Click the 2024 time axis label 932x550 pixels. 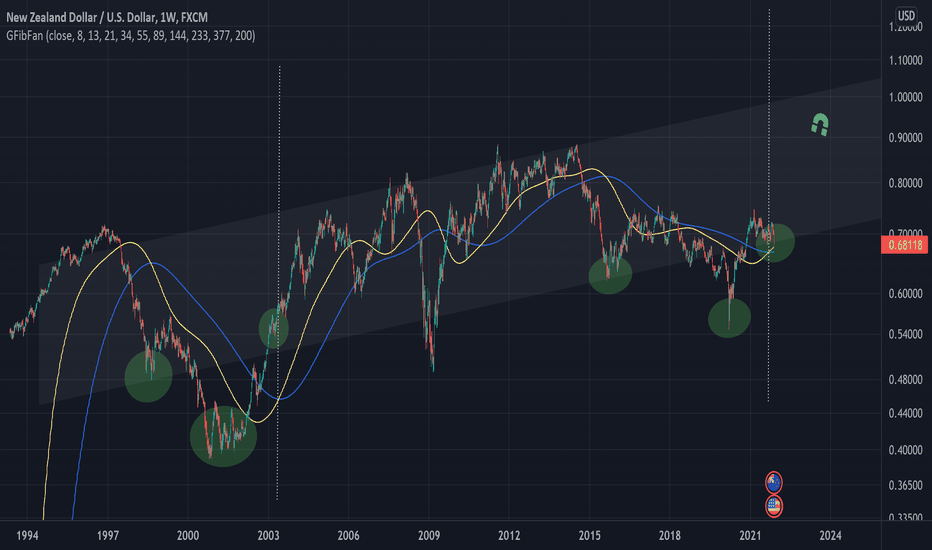pyautogui.click(x=830, y=536)
